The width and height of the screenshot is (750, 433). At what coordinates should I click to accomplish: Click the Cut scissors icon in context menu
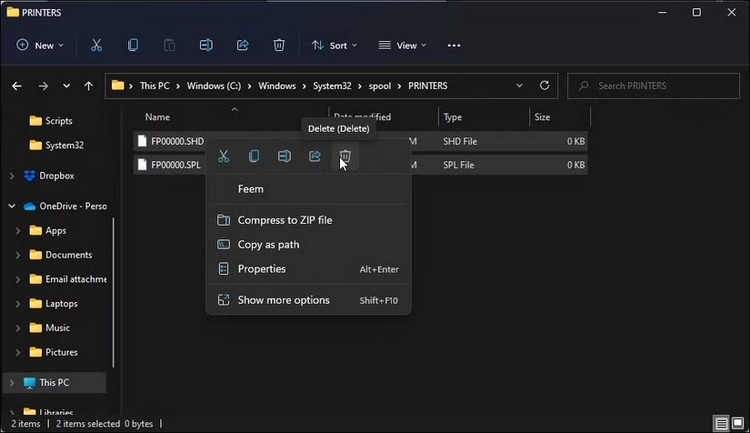[223, 156]
